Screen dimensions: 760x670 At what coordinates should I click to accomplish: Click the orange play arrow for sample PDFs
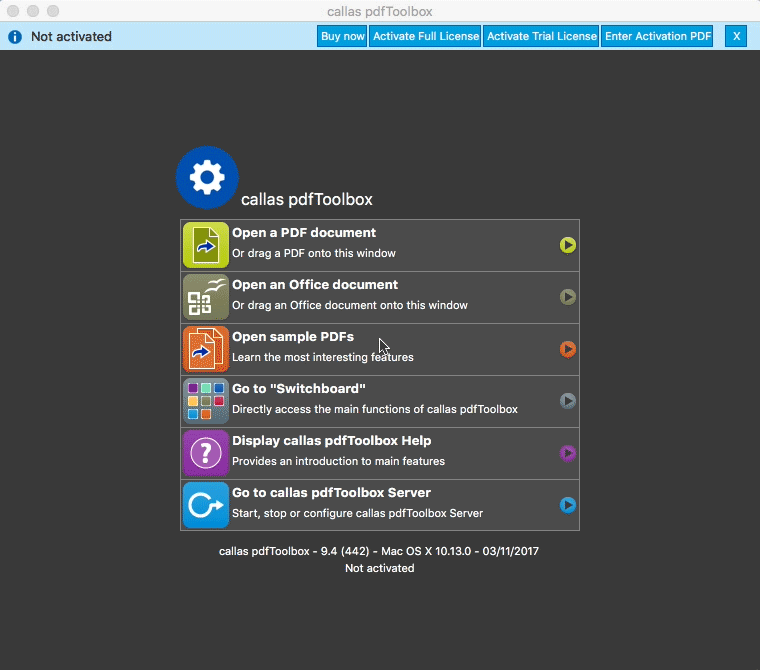point(568,349)
